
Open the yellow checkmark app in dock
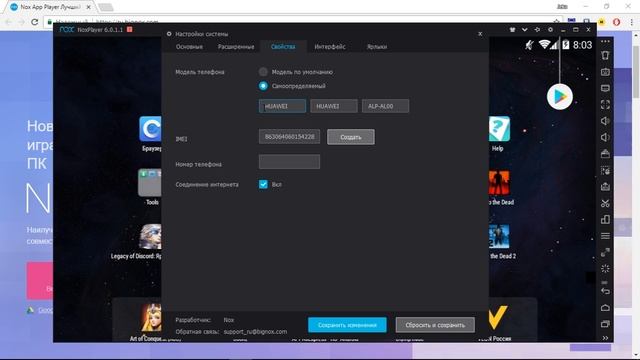pyautogui.click(x=498, y=318)
